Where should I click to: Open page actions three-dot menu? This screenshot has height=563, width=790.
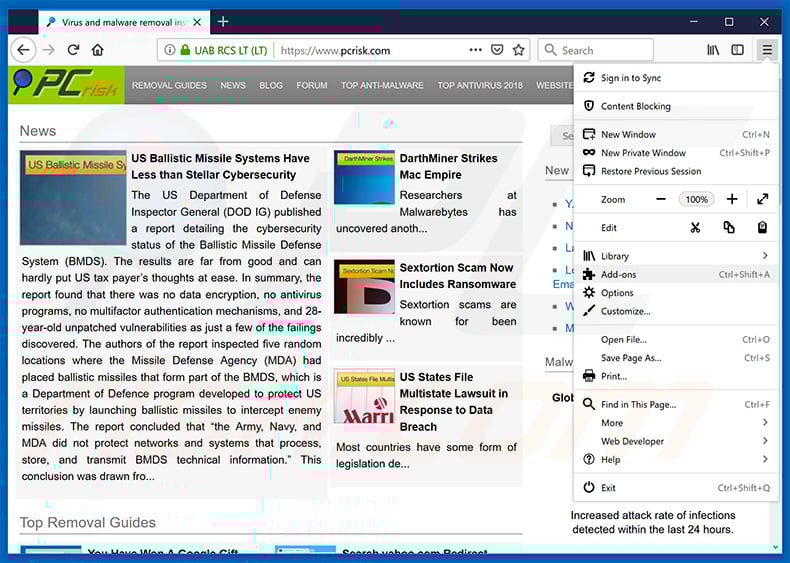pos(475,50)
